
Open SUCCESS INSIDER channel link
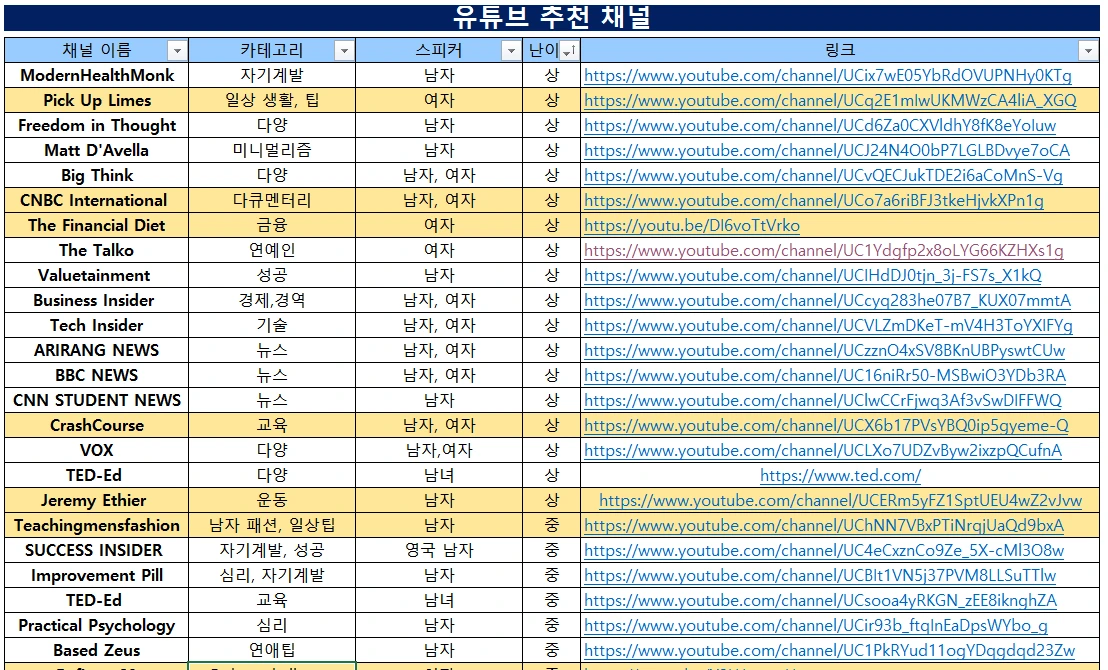pyautogui.click(x=824, y=551)
